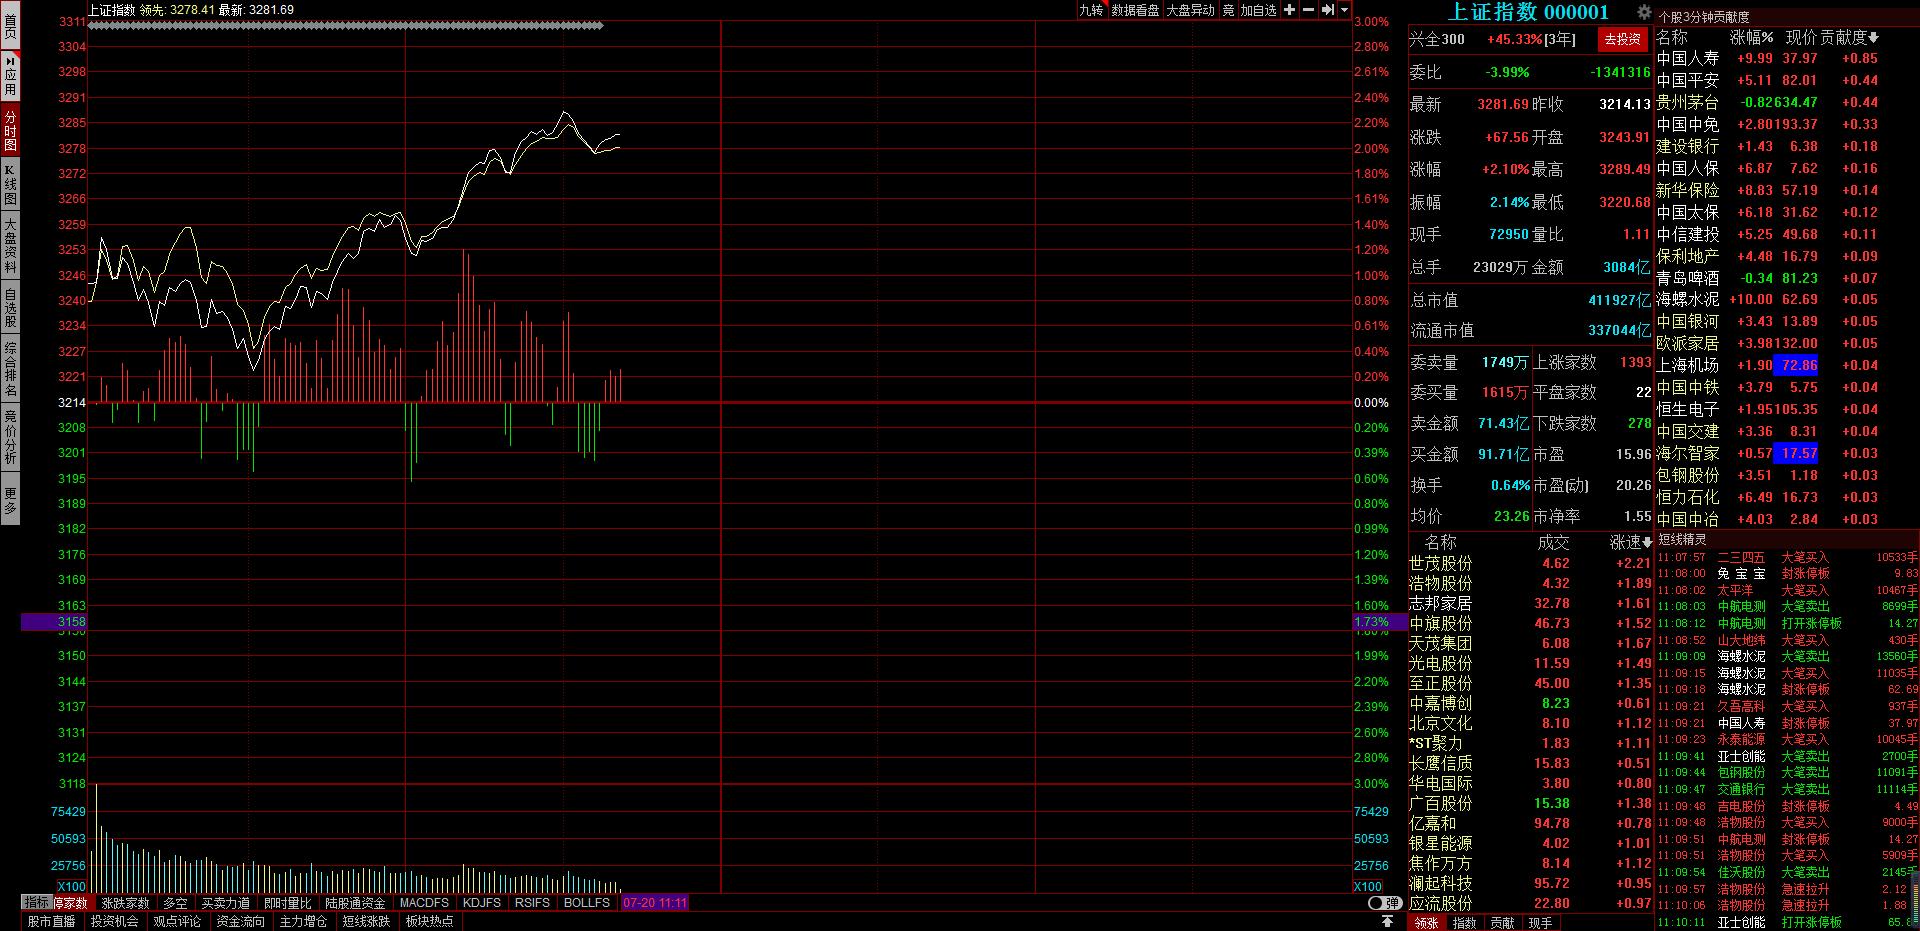Viewport: 1920px width, 931px height.
Task: Toggle the 弹 popup switch
Action: [1384, 903]
